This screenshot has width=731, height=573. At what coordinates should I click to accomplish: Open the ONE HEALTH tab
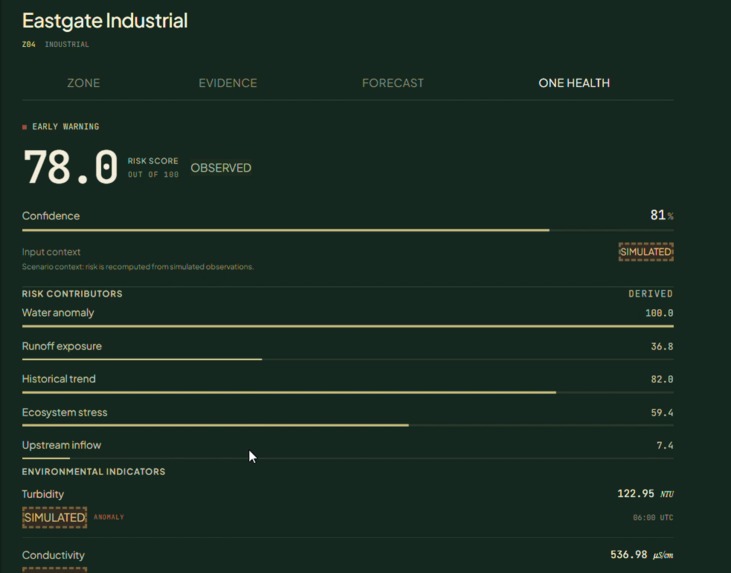pyautogui.click(x=574, y=83)
